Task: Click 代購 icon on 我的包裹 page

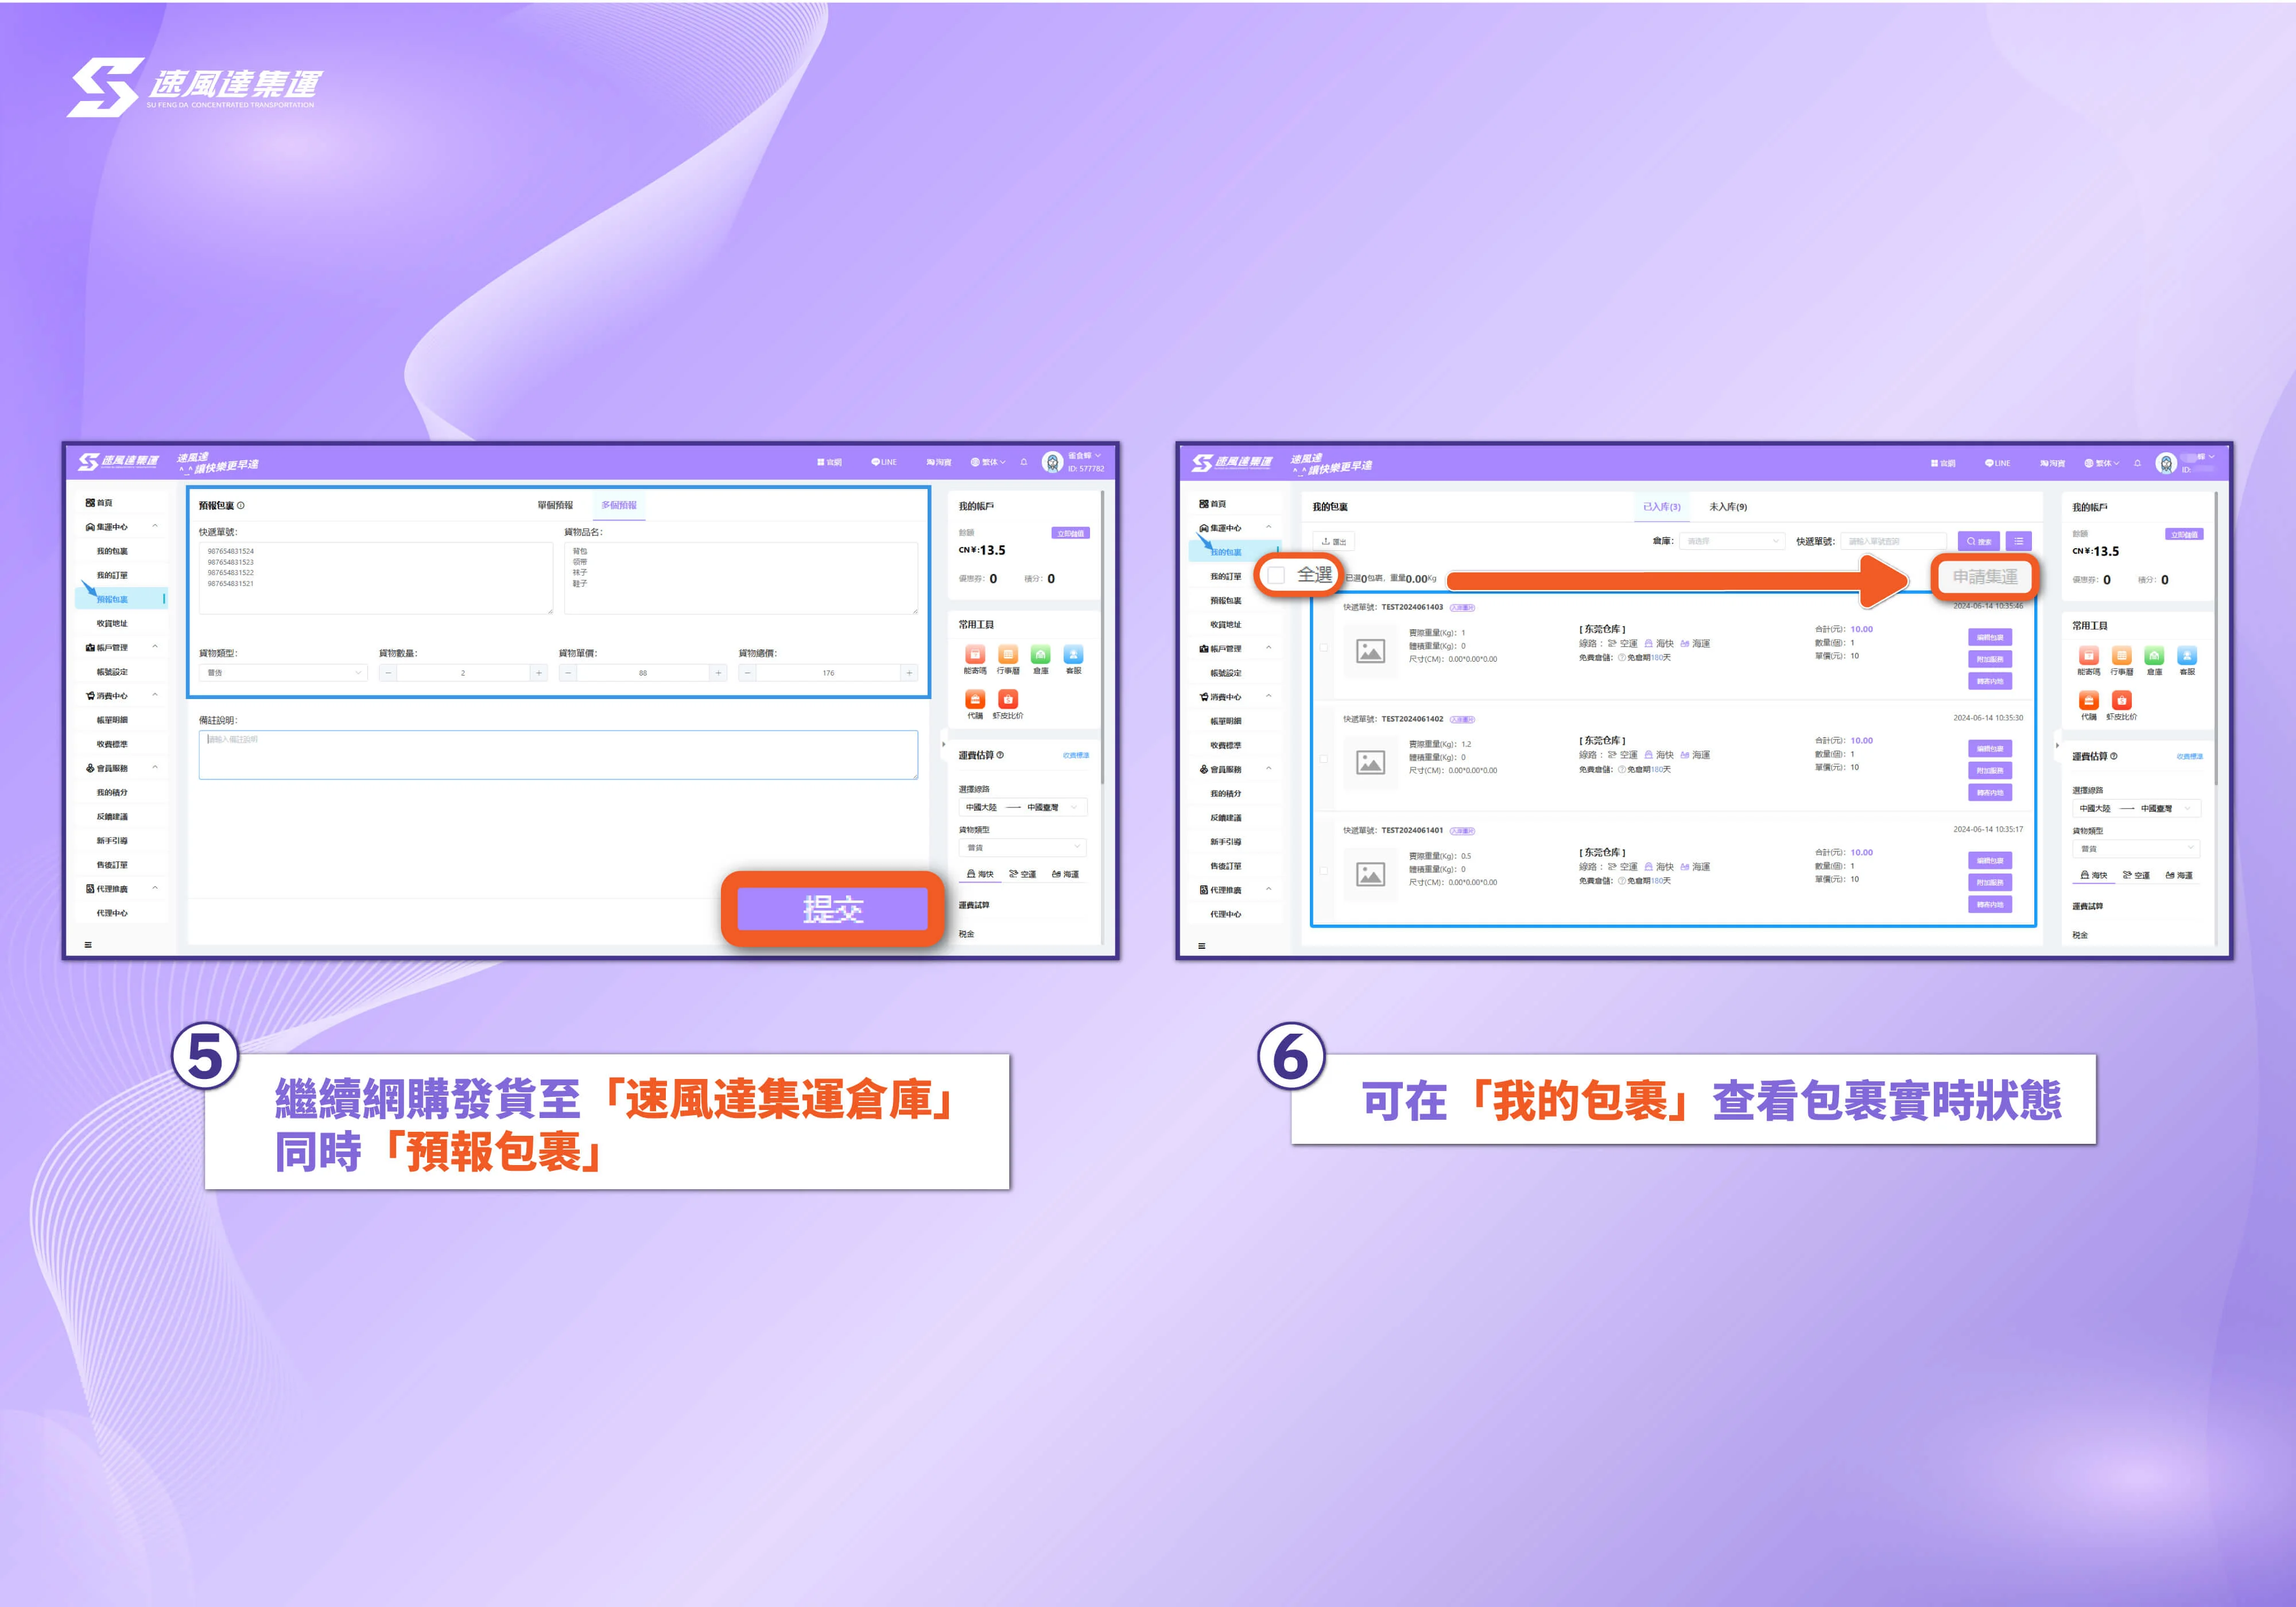Action: pyautogui.click(x=2089, y=701)
